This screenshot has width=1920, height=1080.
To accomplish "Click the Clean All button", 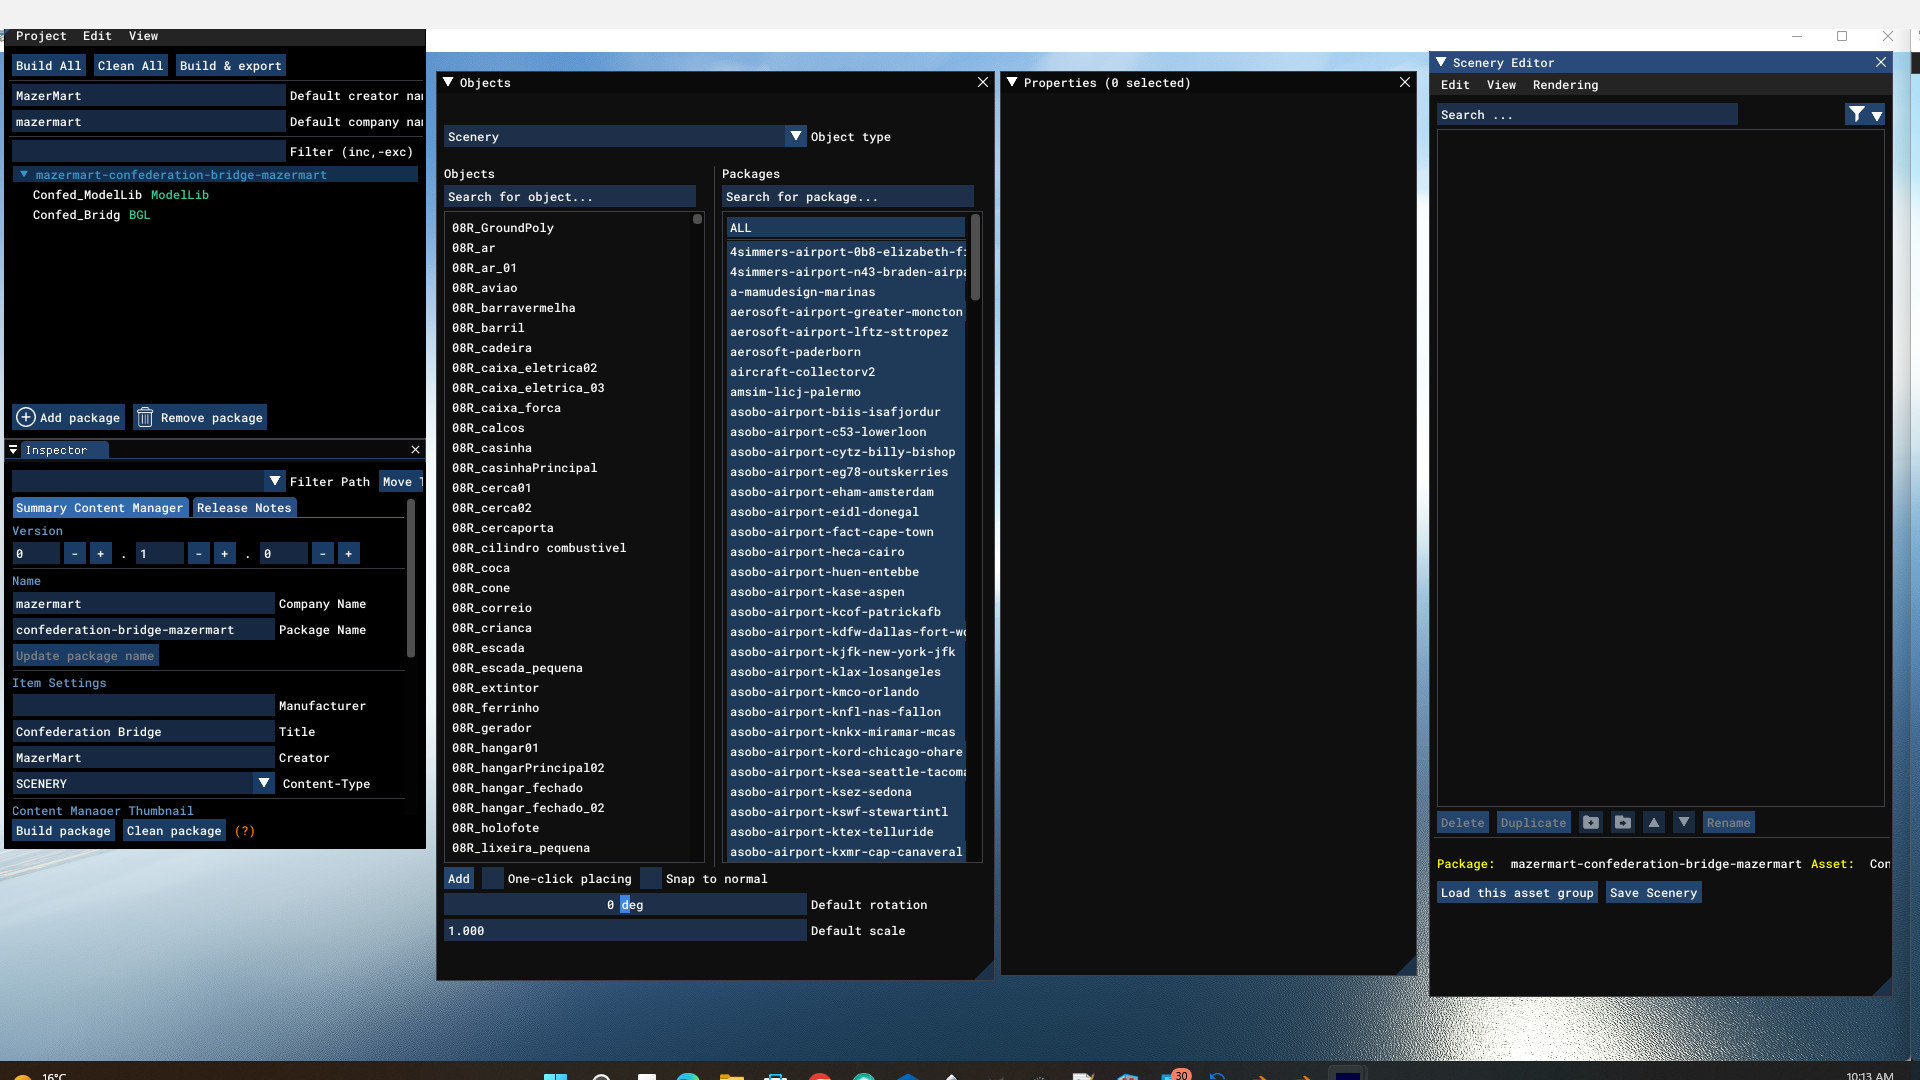I will tap(130, 66).
